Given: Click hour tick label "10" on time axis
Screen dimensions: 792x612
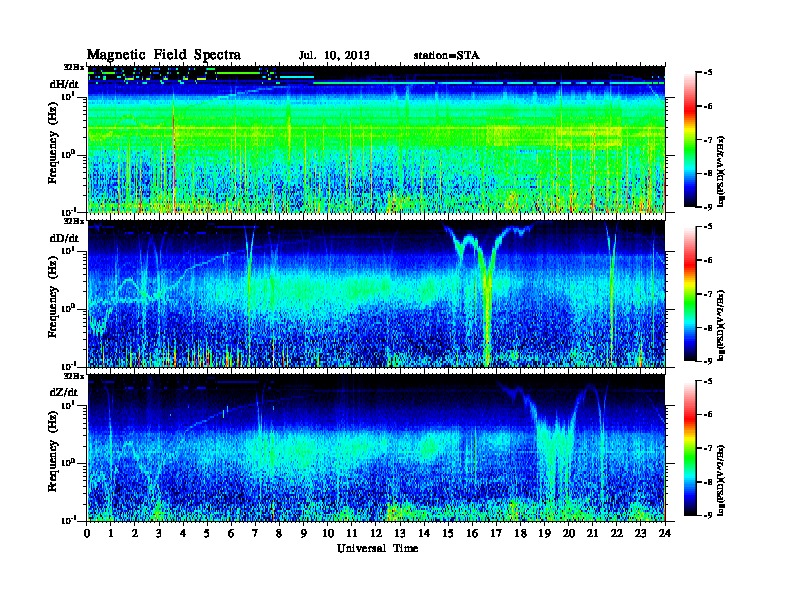Looking at the screenshot, I should (x=328, y=534).
